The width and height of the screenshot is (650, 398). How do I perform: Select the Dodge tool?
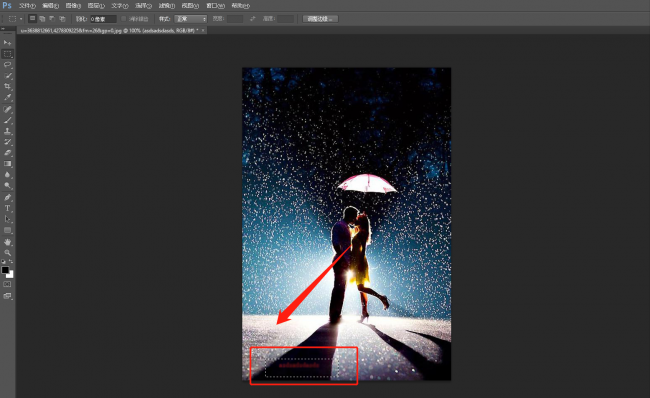[x=7, y=185]
